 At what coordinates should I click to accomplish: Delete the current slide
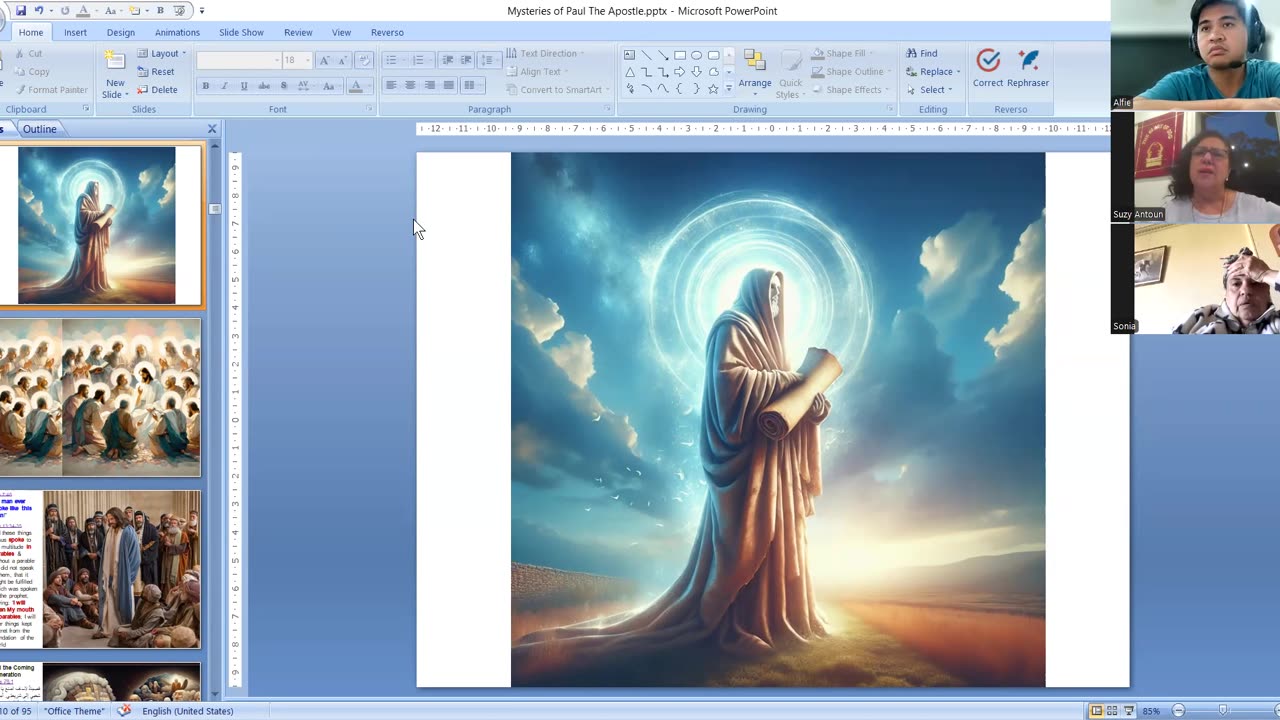[x=158, y=89]
